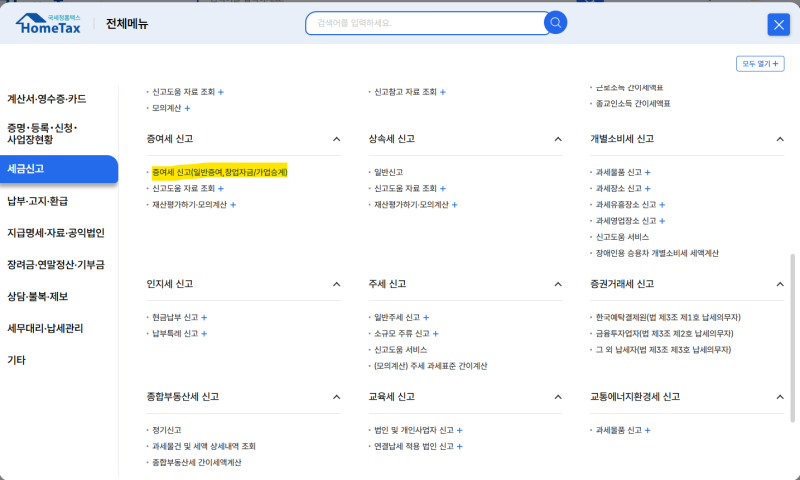Open 납부·고지·환급 sidebar menu

point(37,201)
